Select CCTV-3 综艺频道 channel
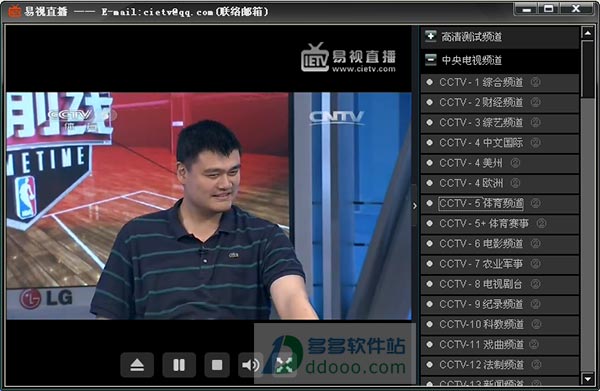600x391 pixels. [x=500, y=123]
